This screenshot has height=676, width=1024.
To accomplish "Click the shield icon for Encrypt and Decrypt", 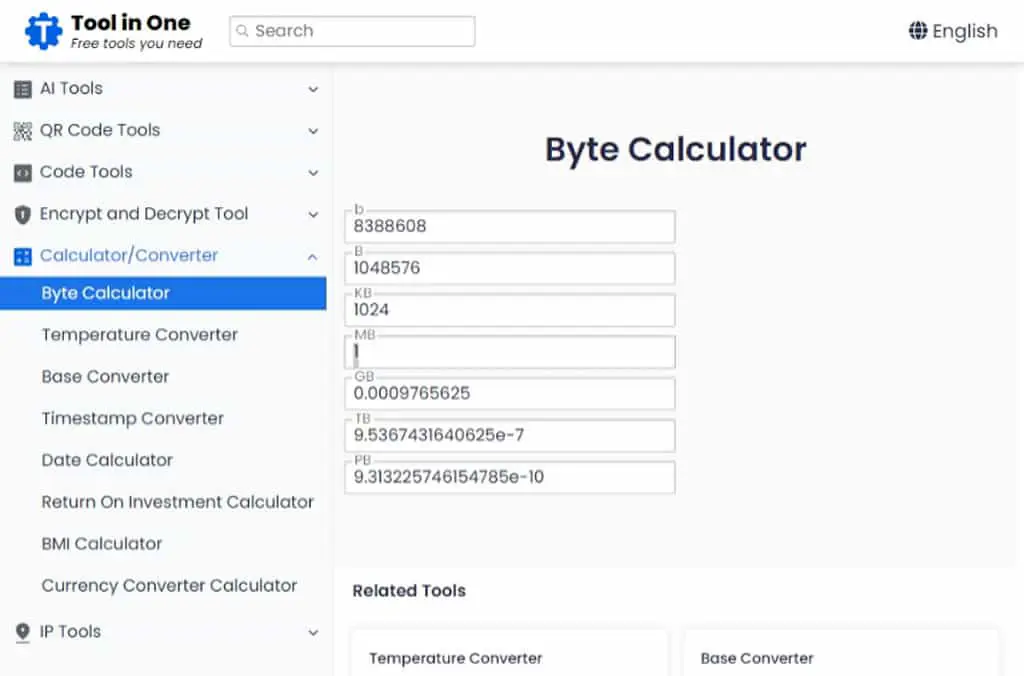I will click(23, 214).
